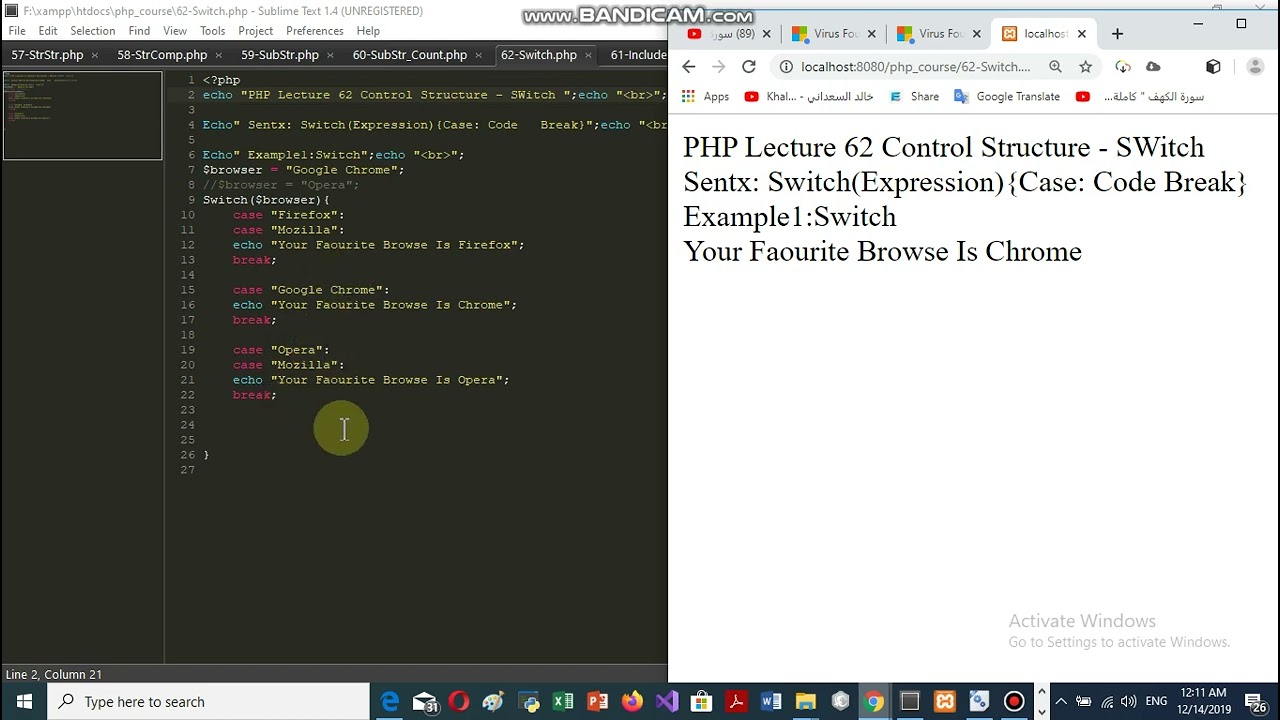Open Google Translate bookmark
Image resolution: width=1280 pixels, height=720 pixels.
click(1007, 97)
